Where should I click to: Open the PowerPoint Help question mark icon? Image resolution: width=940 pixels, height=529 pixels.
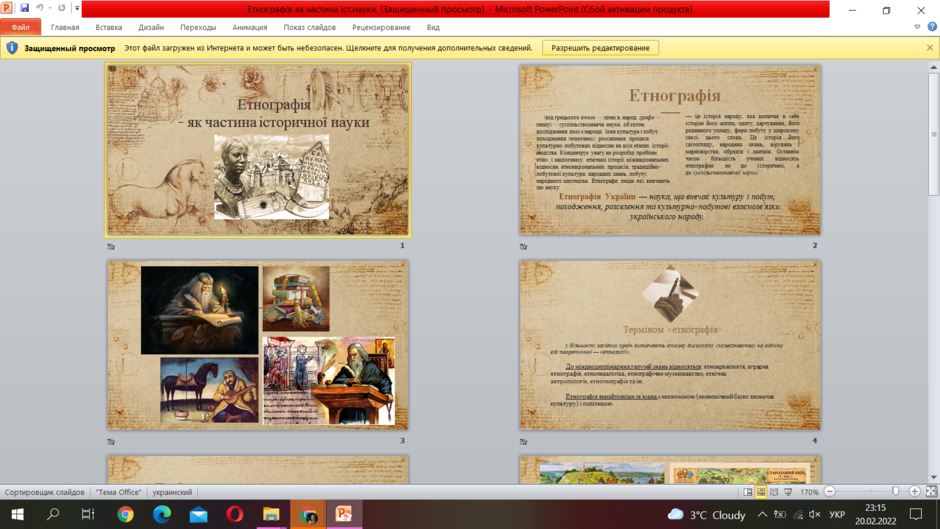click(x=932, y=27)
